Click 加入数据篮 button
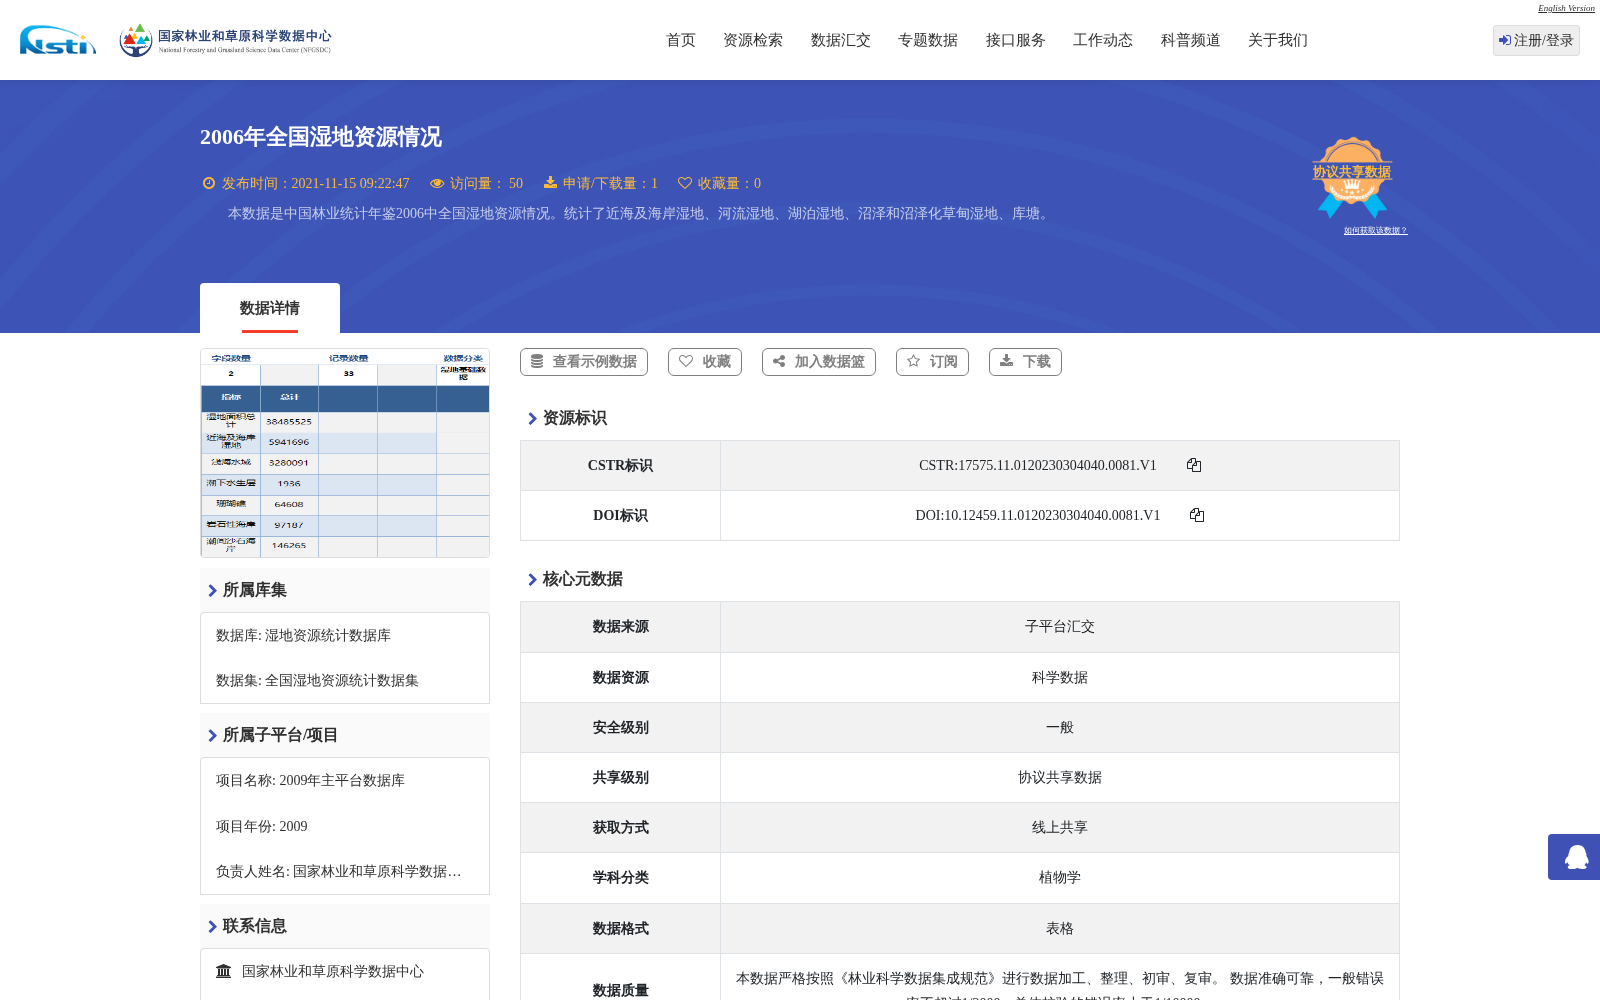Viewport: 1600px width, 1000px height. pos(819,362)
